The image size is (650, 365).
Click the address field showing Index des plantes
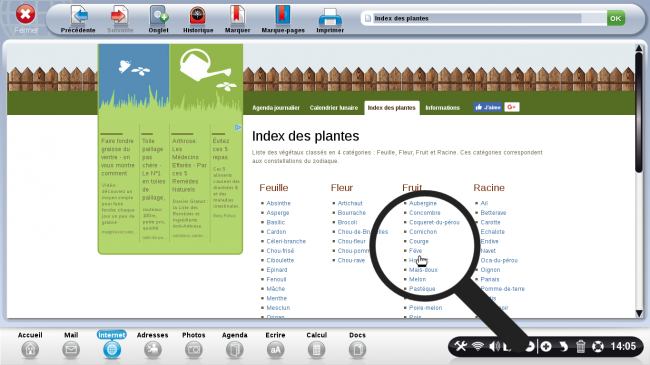[483, 18]
